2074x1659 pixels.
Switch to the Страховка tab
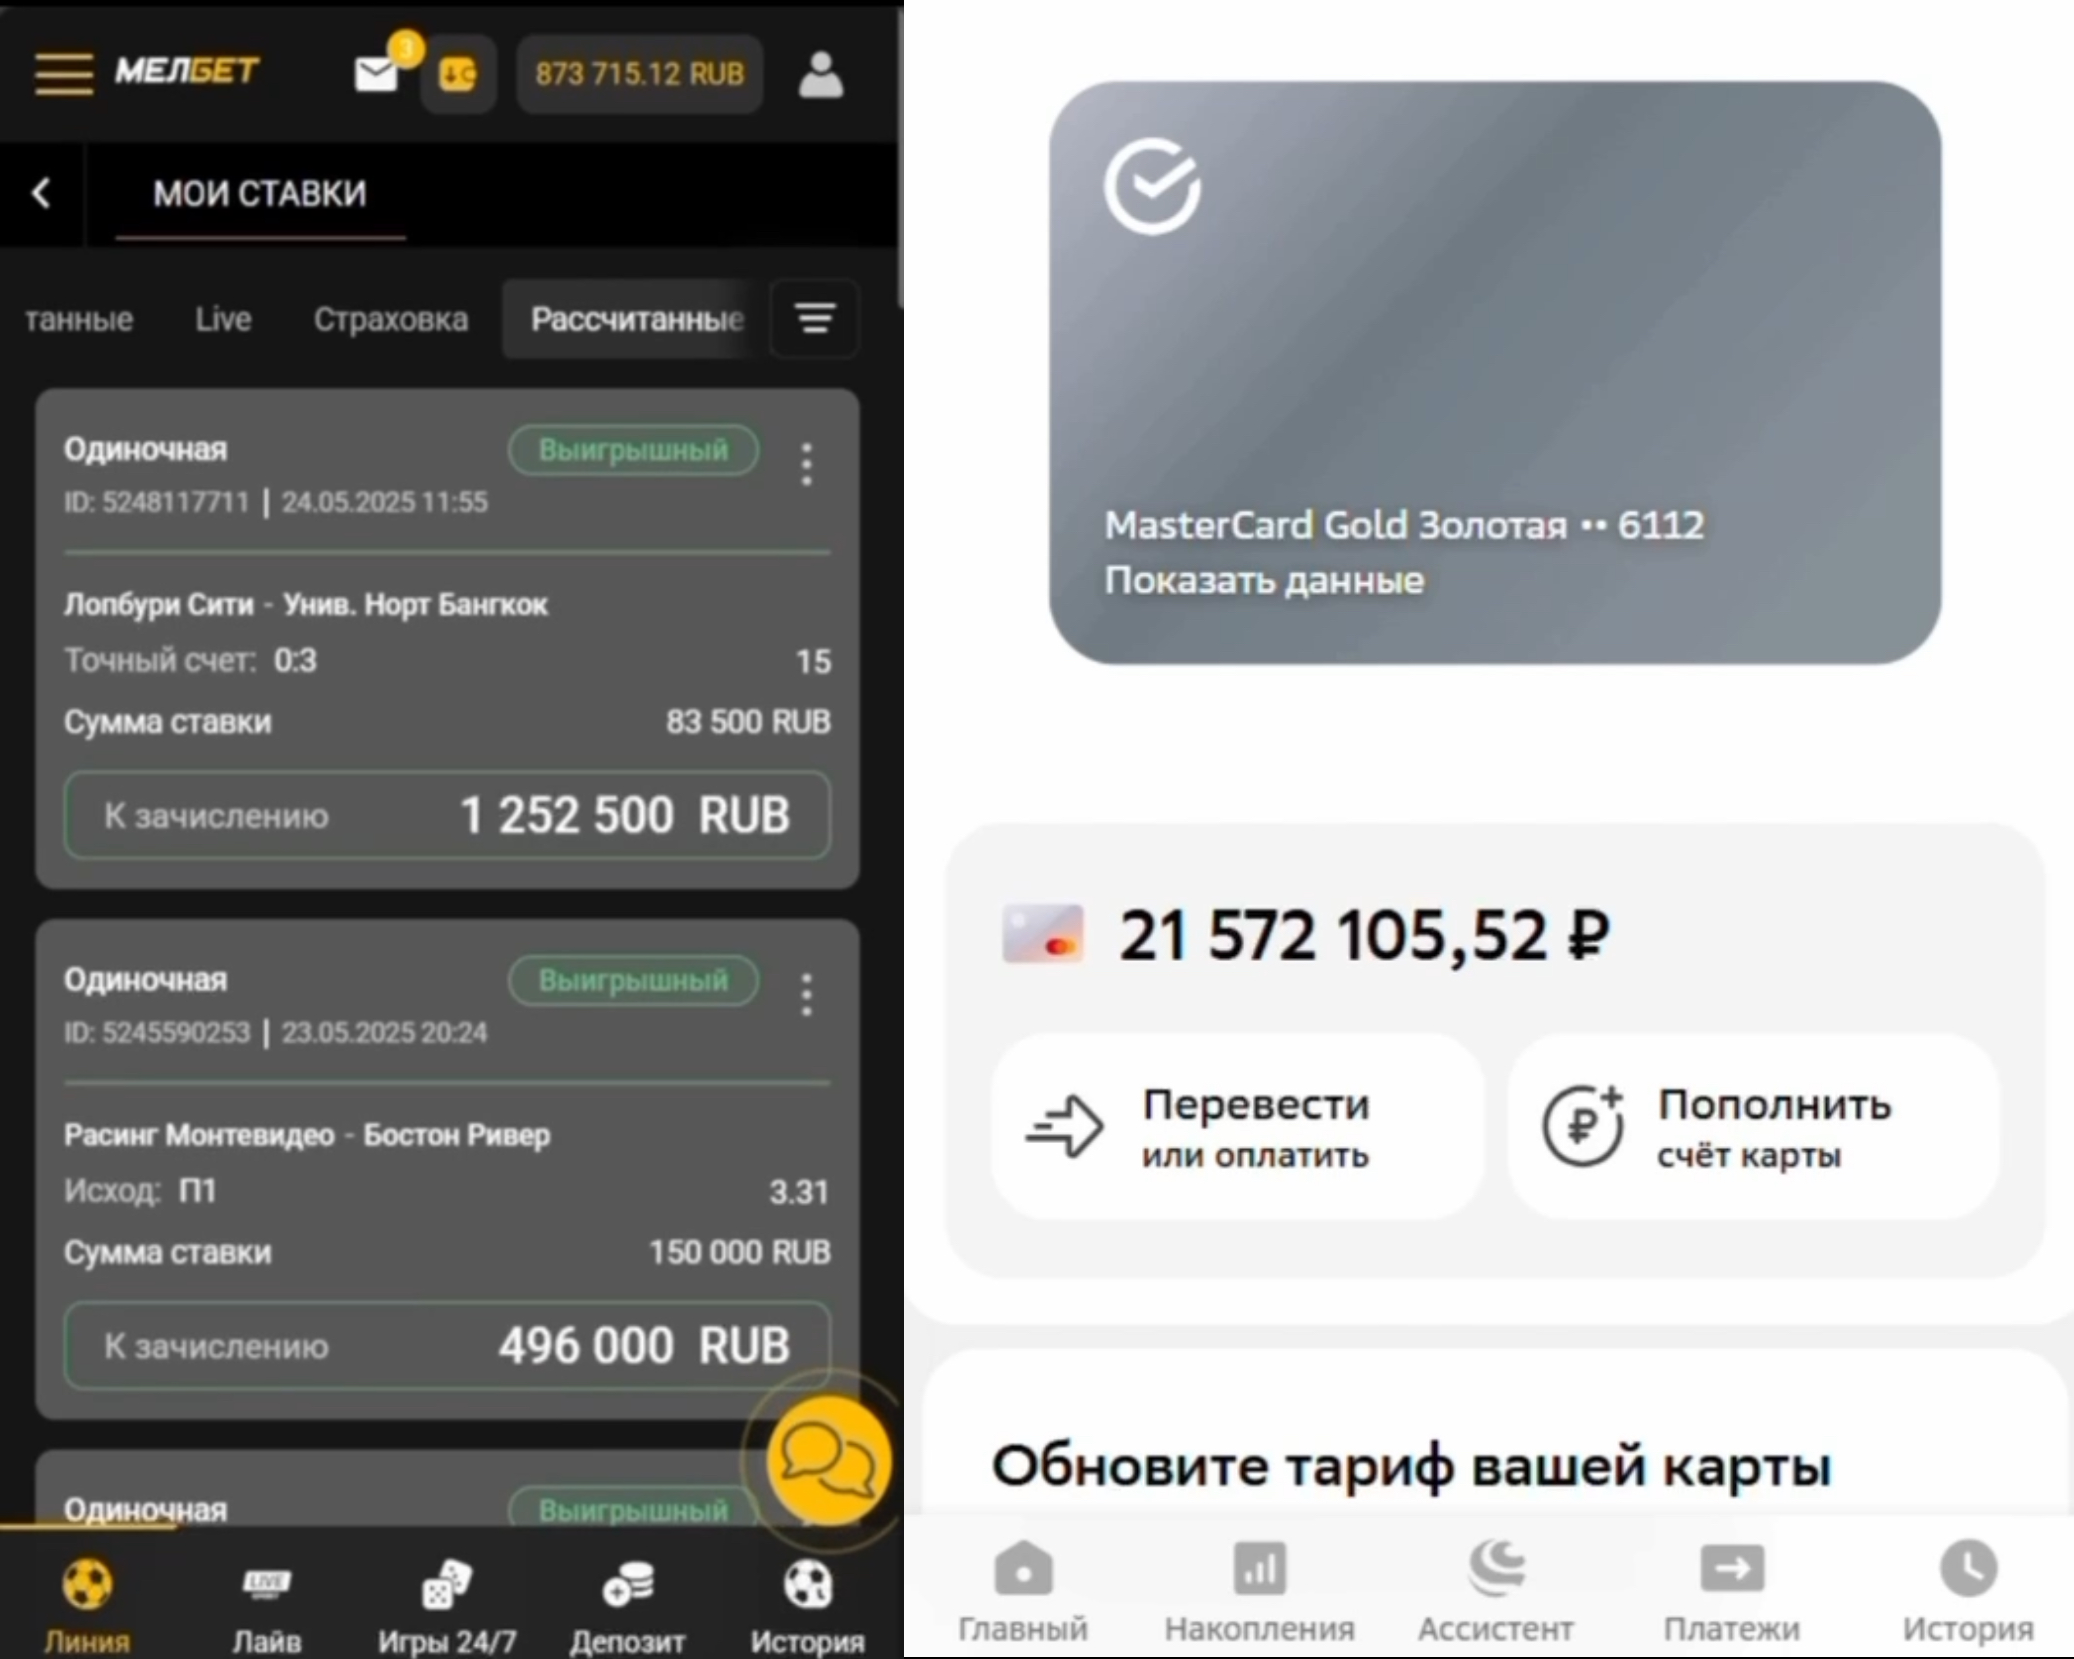[x=390, y=319]
